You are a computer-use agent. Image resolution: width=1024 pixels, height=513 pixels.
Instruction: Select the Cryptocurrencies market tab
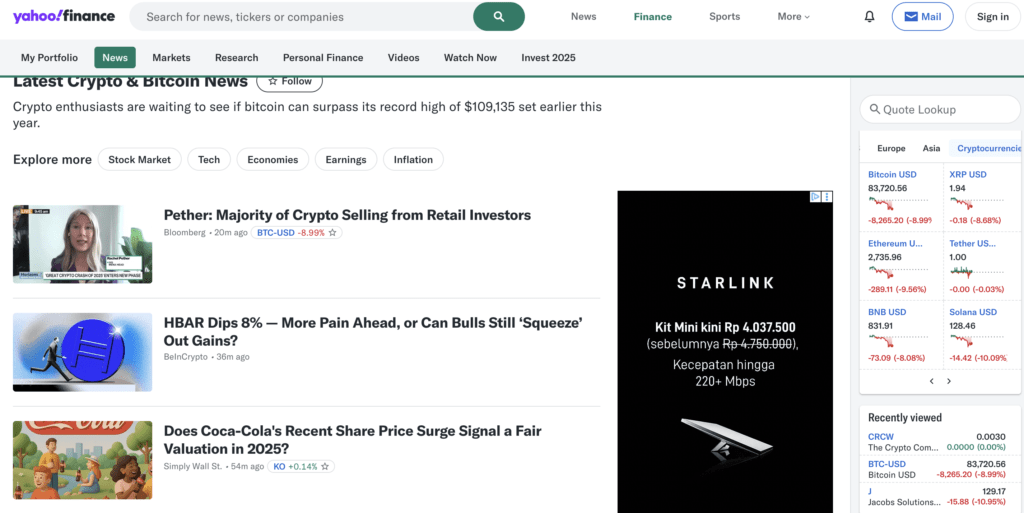pos(989,148)
